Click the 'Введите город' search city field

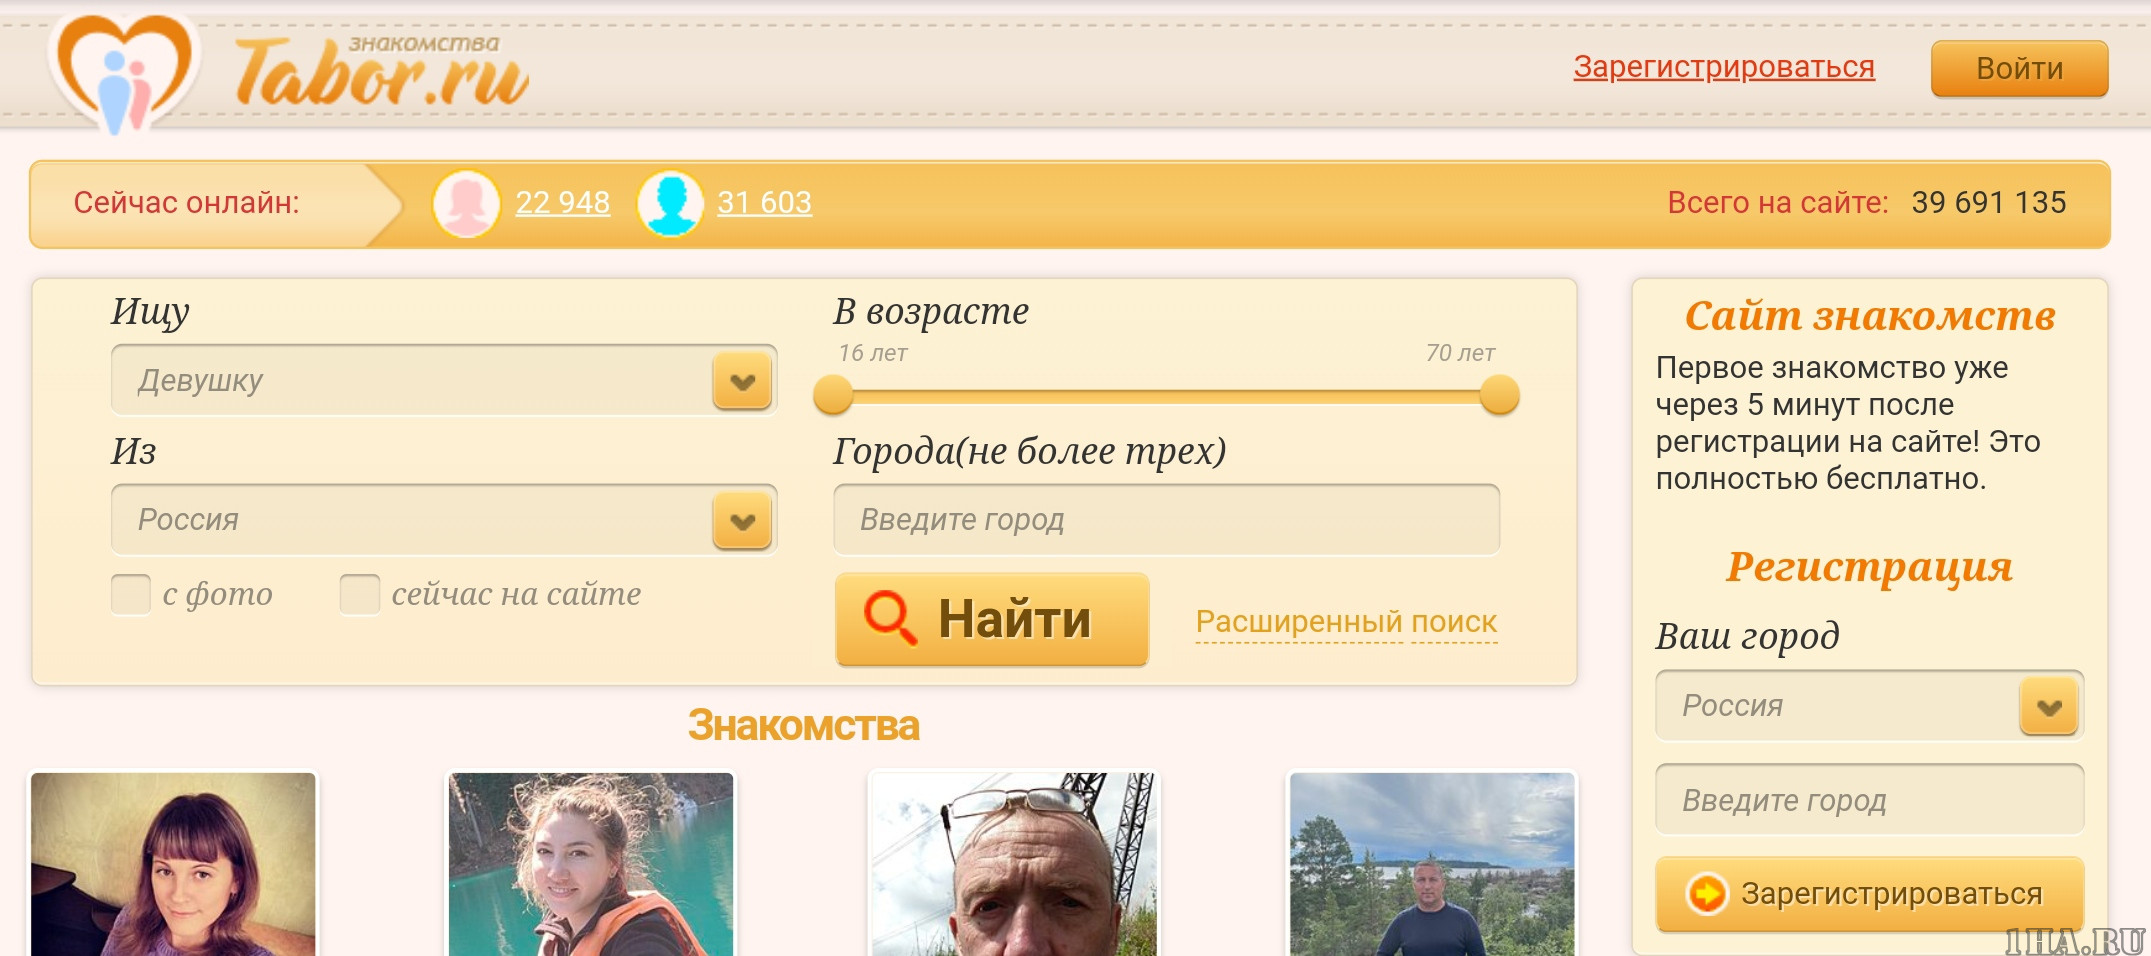point(1166,520)
